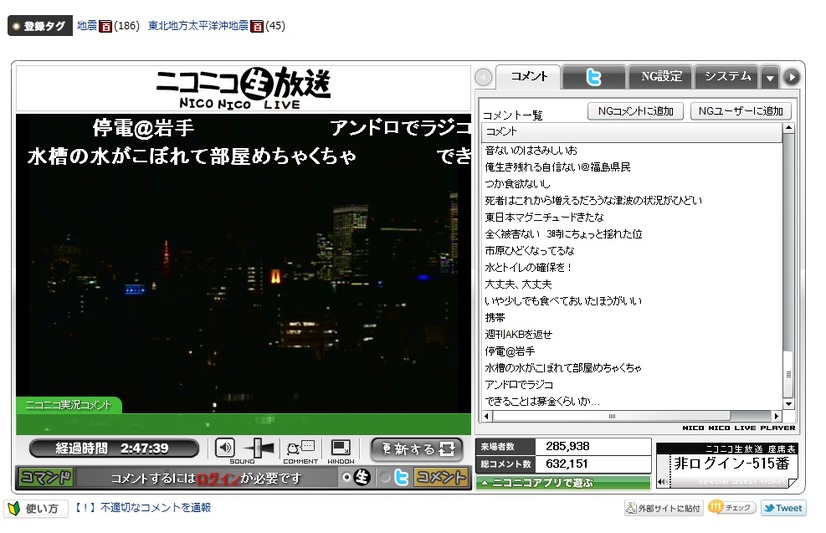Viewport: 826px width, 533px height.
Task: Switch to the Twitter bird tab
Action: (x=594, y=77)
